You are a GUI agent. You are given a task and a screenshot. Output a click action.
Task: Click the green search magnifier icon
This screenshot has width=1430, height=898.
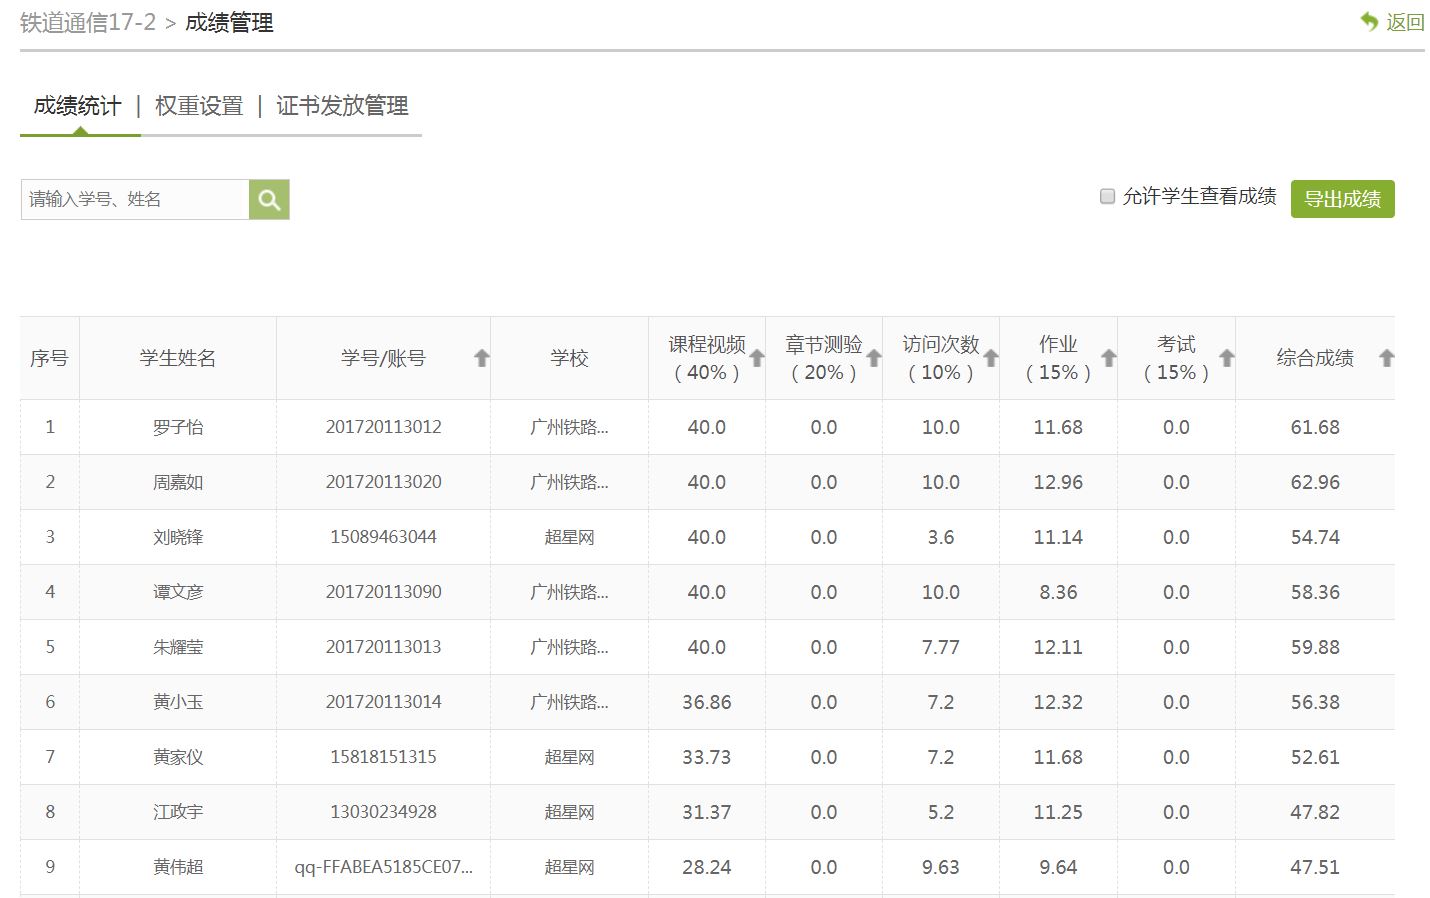[269, 200]
